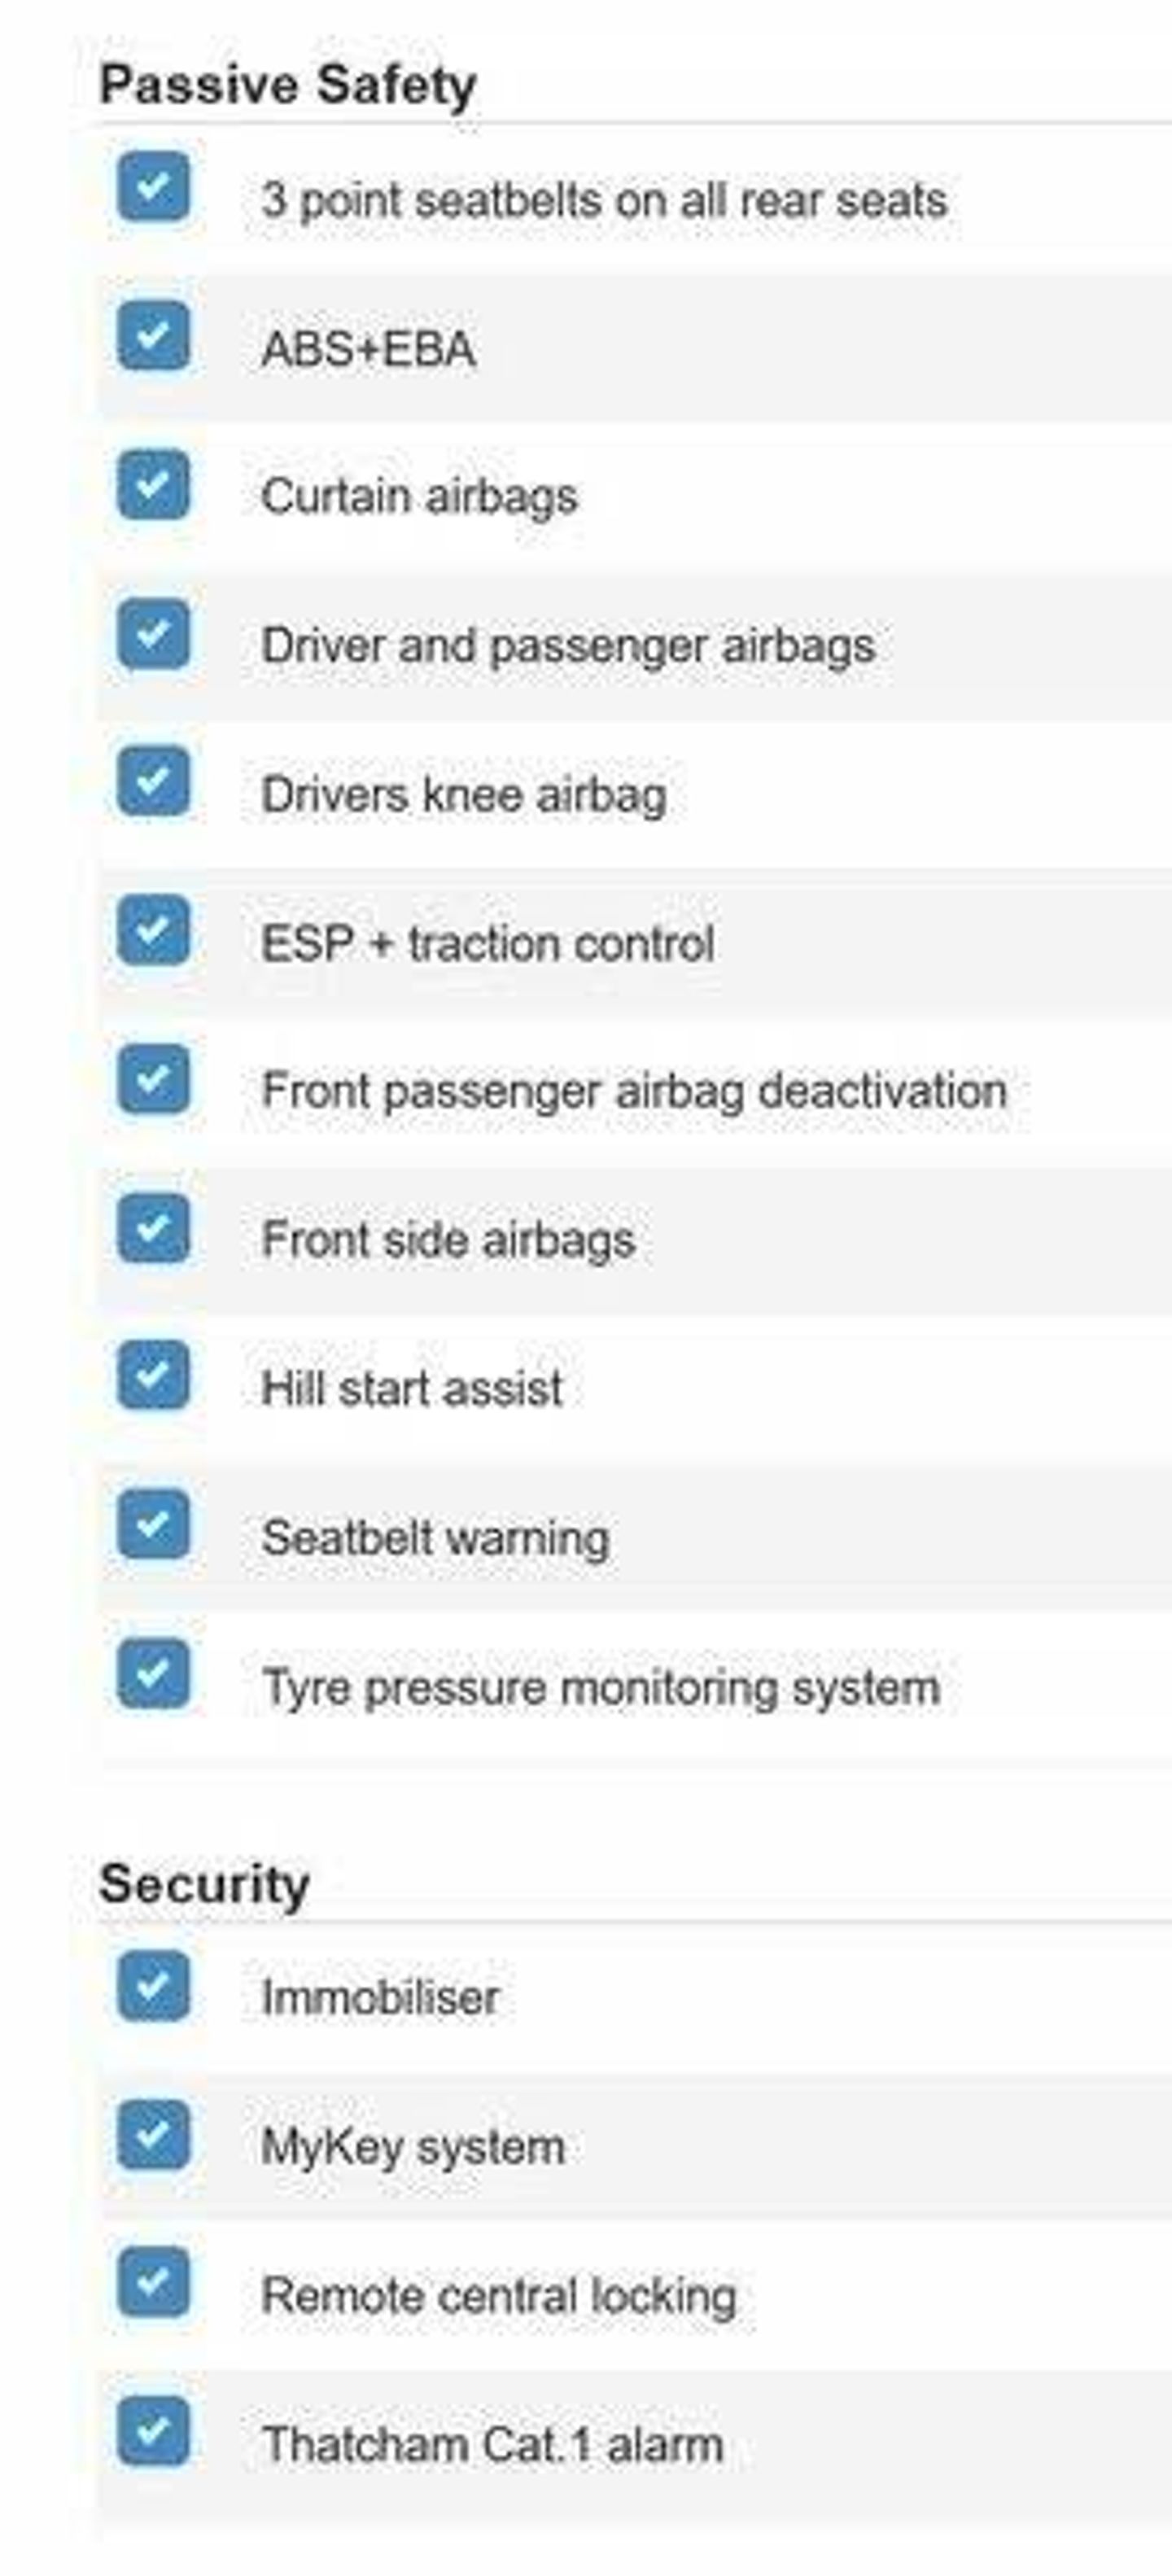Toggle the Seatbelt warning checkbox
Image resolution: width=1172 pixels, height=2576 pixels.
click(x=153, y=1525)
